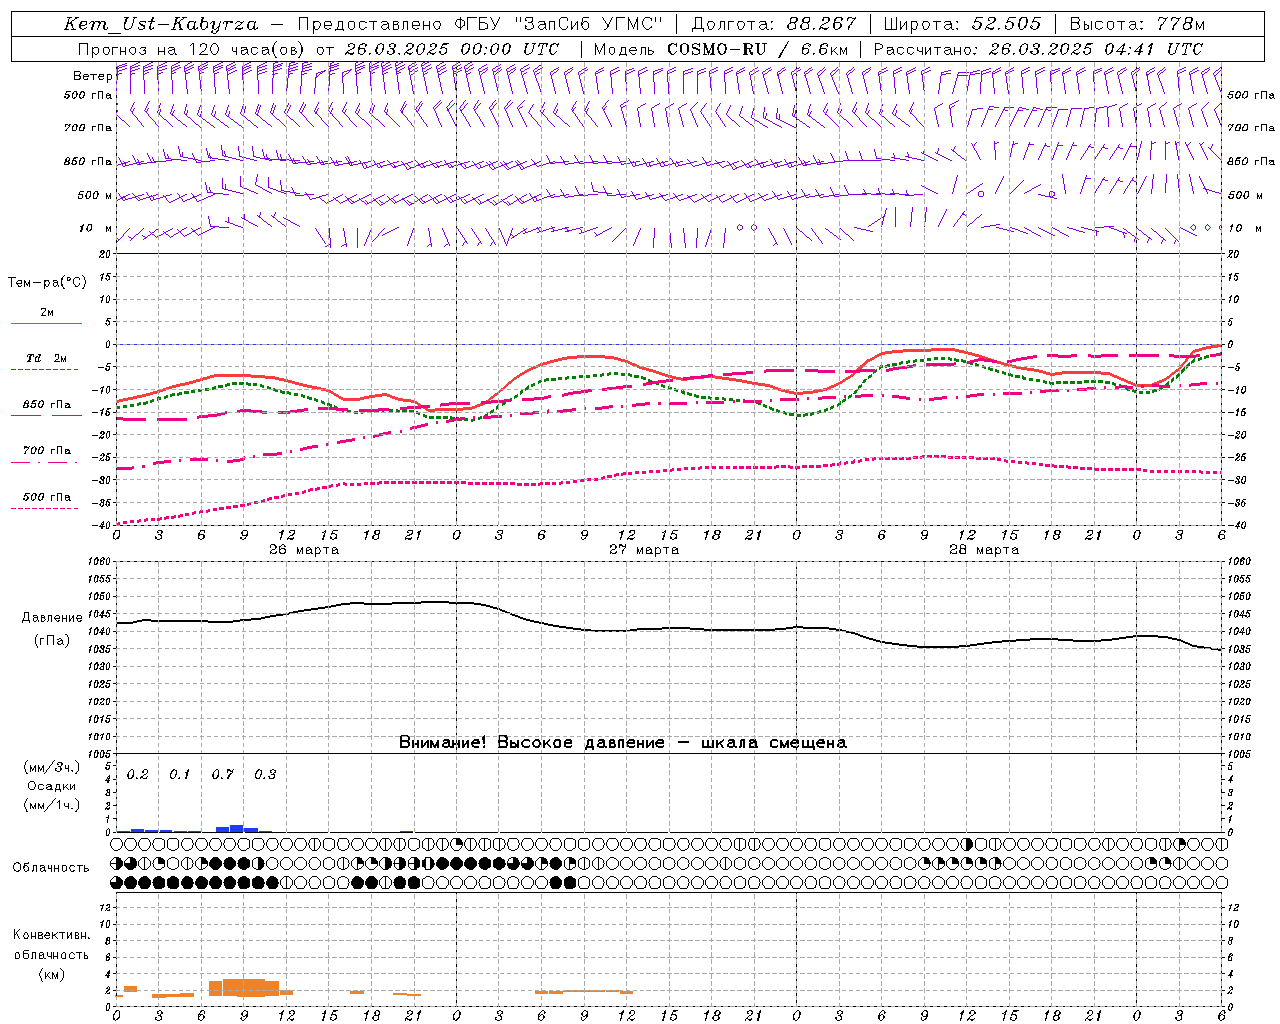The height and width of the screenshot is (1024, 1280).
Task: Click the '(гПа)' pressure unit label
Action: pyautogui.click(x=52, y=641)
